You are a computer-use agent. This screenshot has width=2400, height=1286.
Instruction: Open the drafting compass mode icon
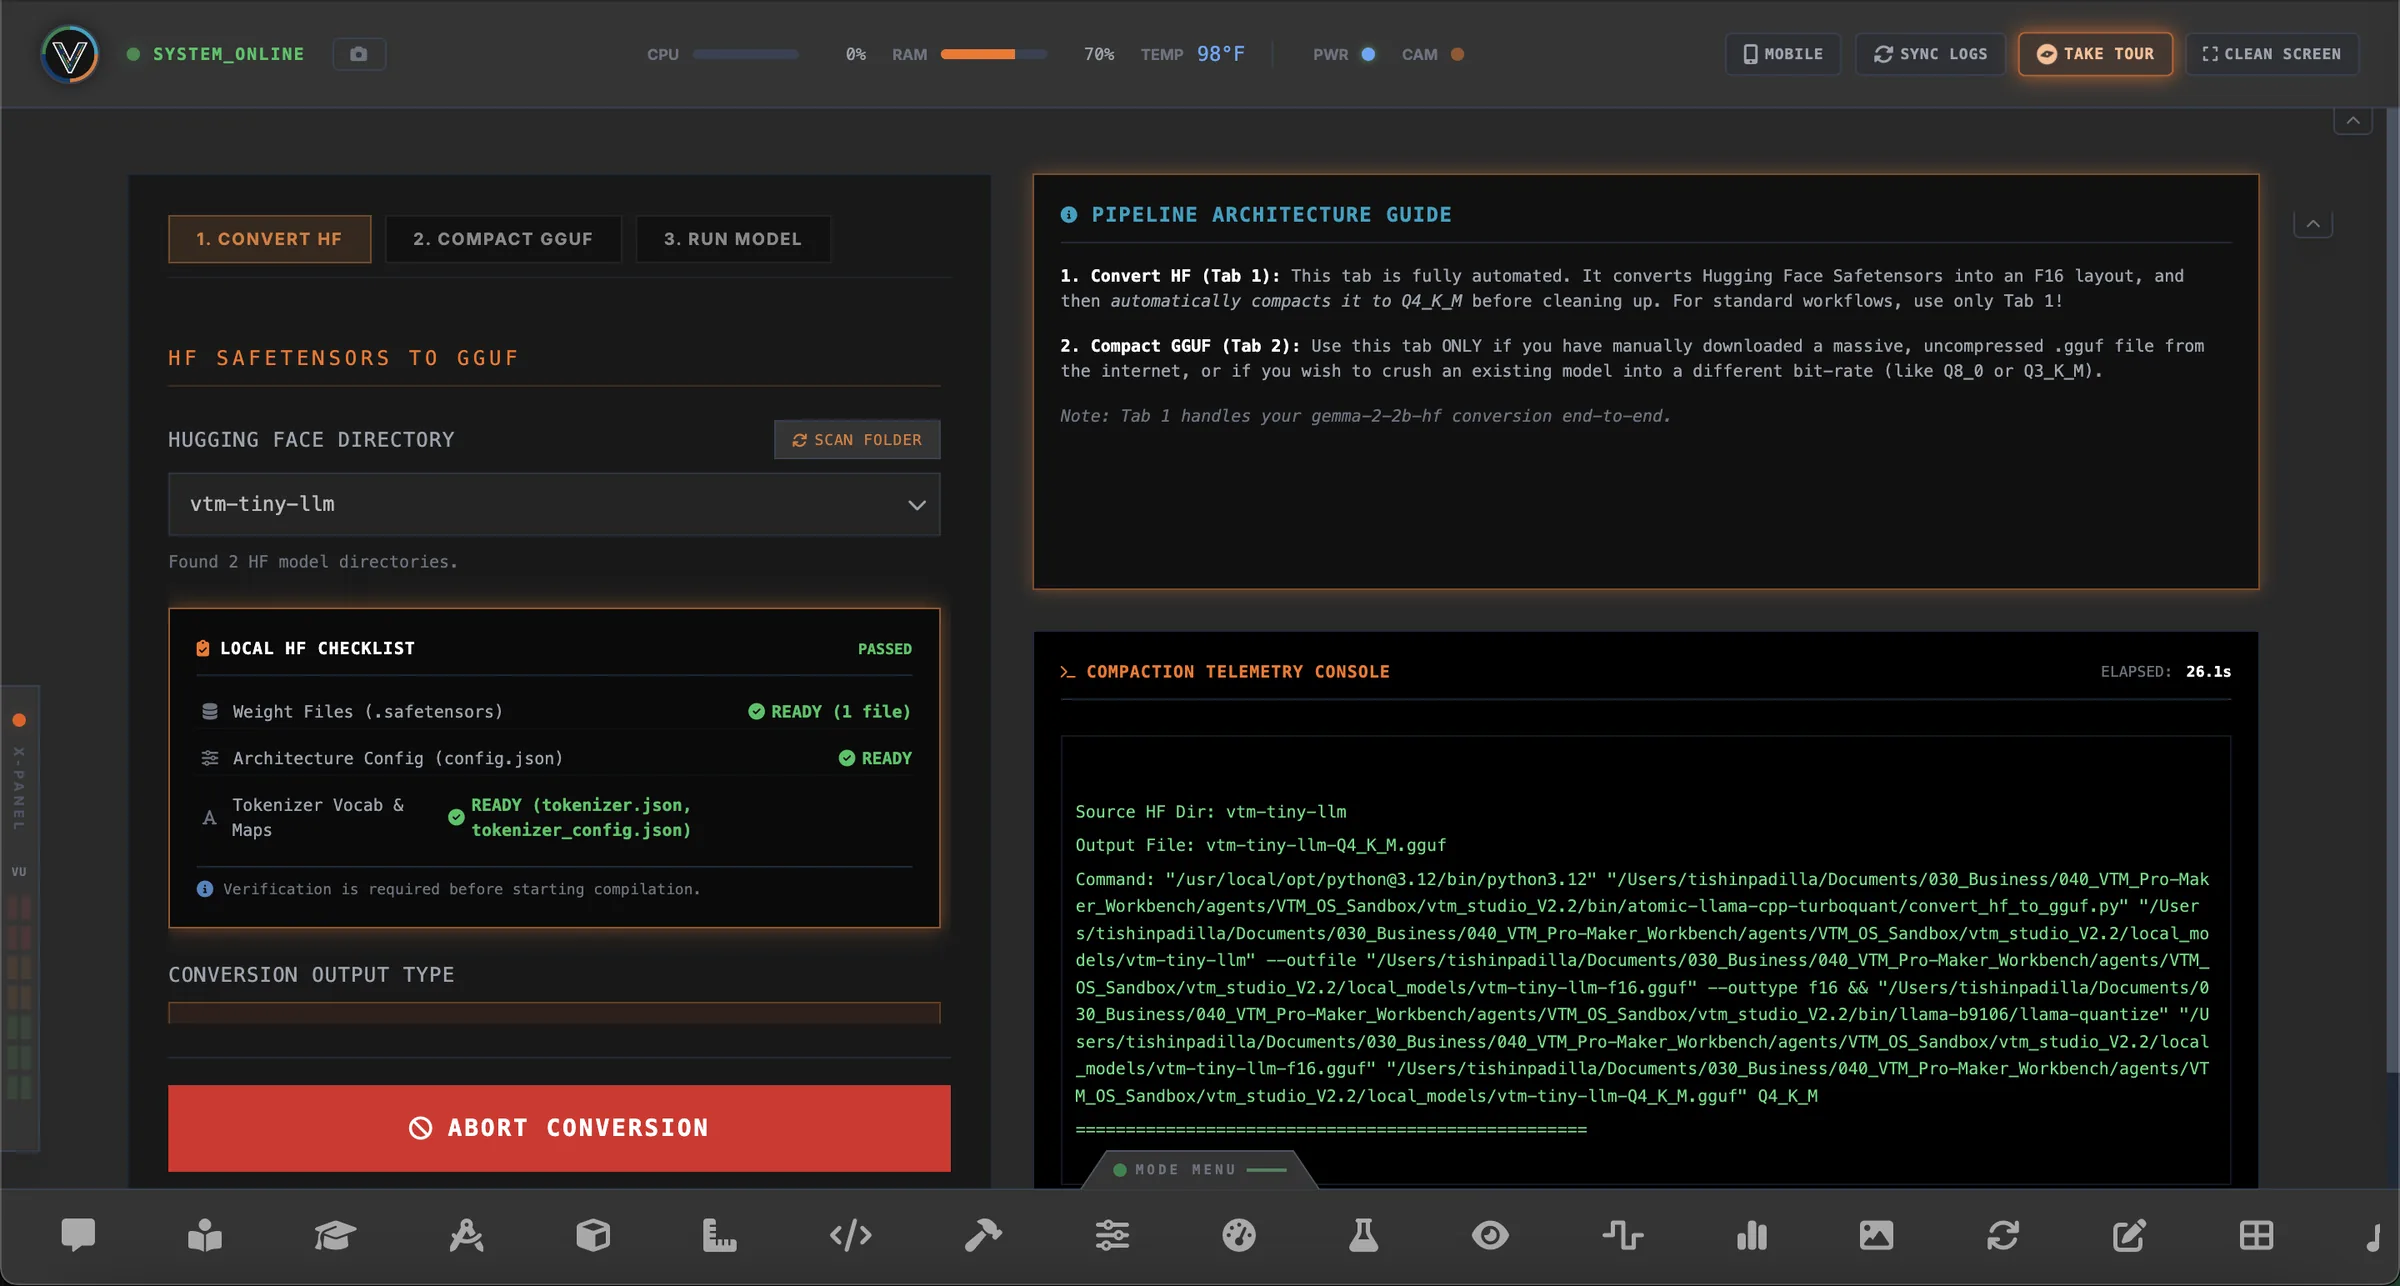tap(466, 1235)
